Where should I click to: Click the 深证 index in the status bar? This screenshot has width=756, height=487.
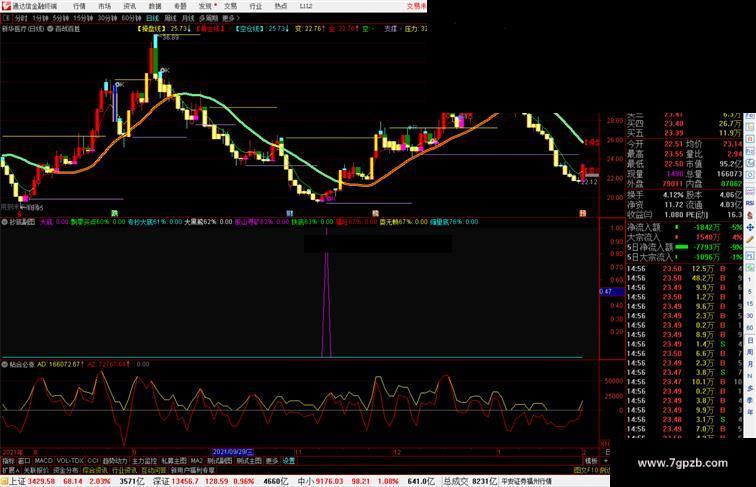pos(162,481)
